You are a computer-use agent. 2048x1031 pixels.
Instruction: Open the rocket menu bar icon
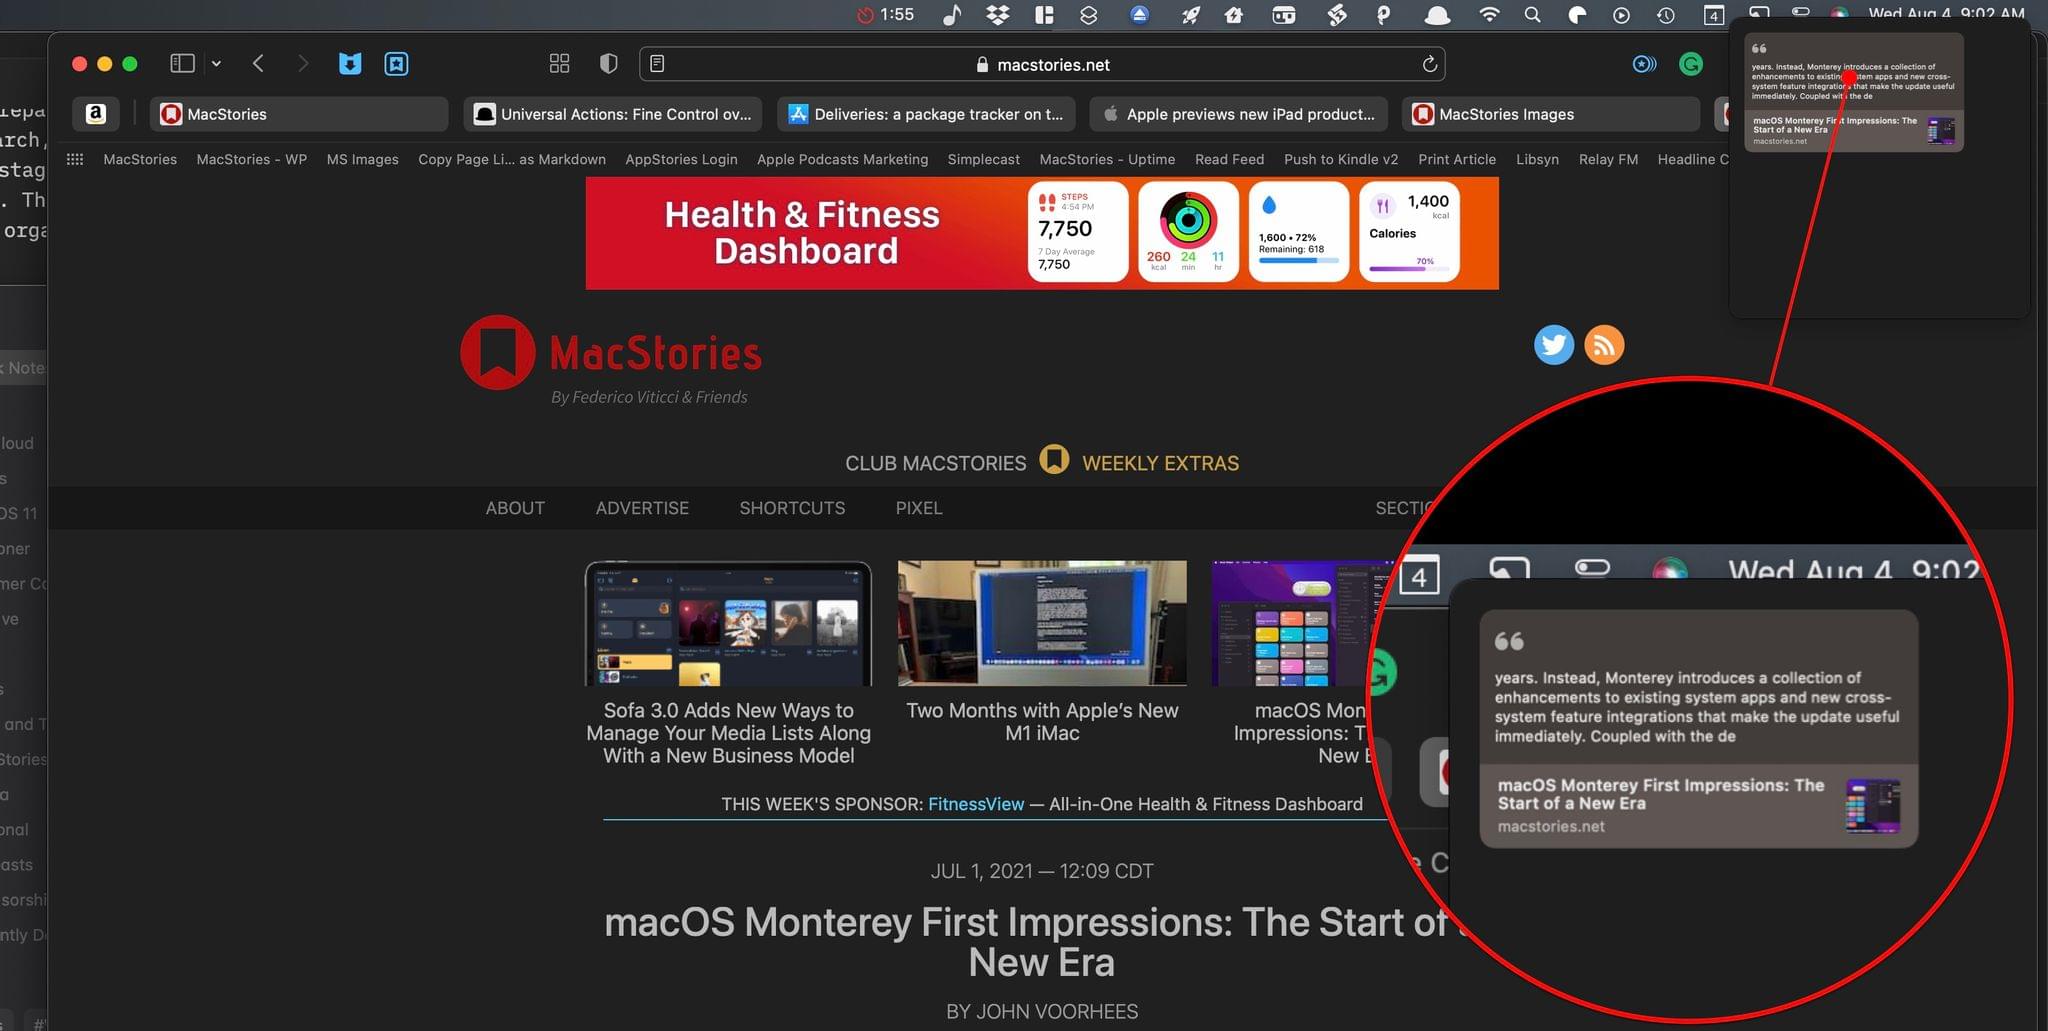pyautogui.click(x=1190, y=14)
